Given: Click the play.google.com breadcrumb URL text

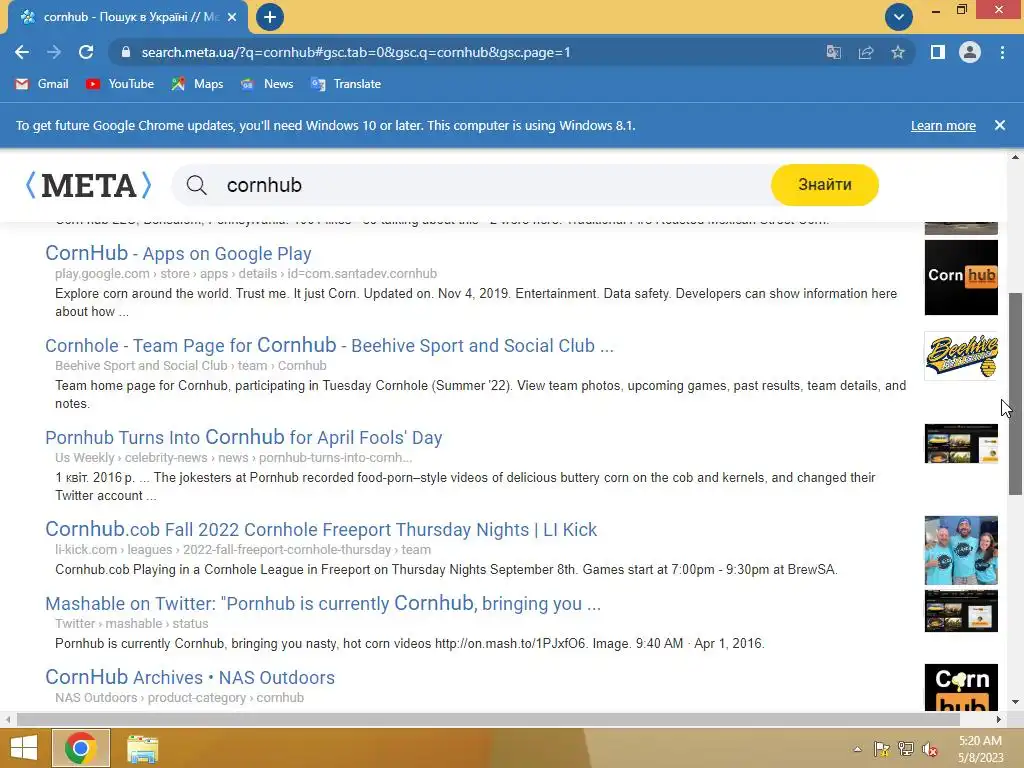Looking at the screenshot, I should [246, 274].
